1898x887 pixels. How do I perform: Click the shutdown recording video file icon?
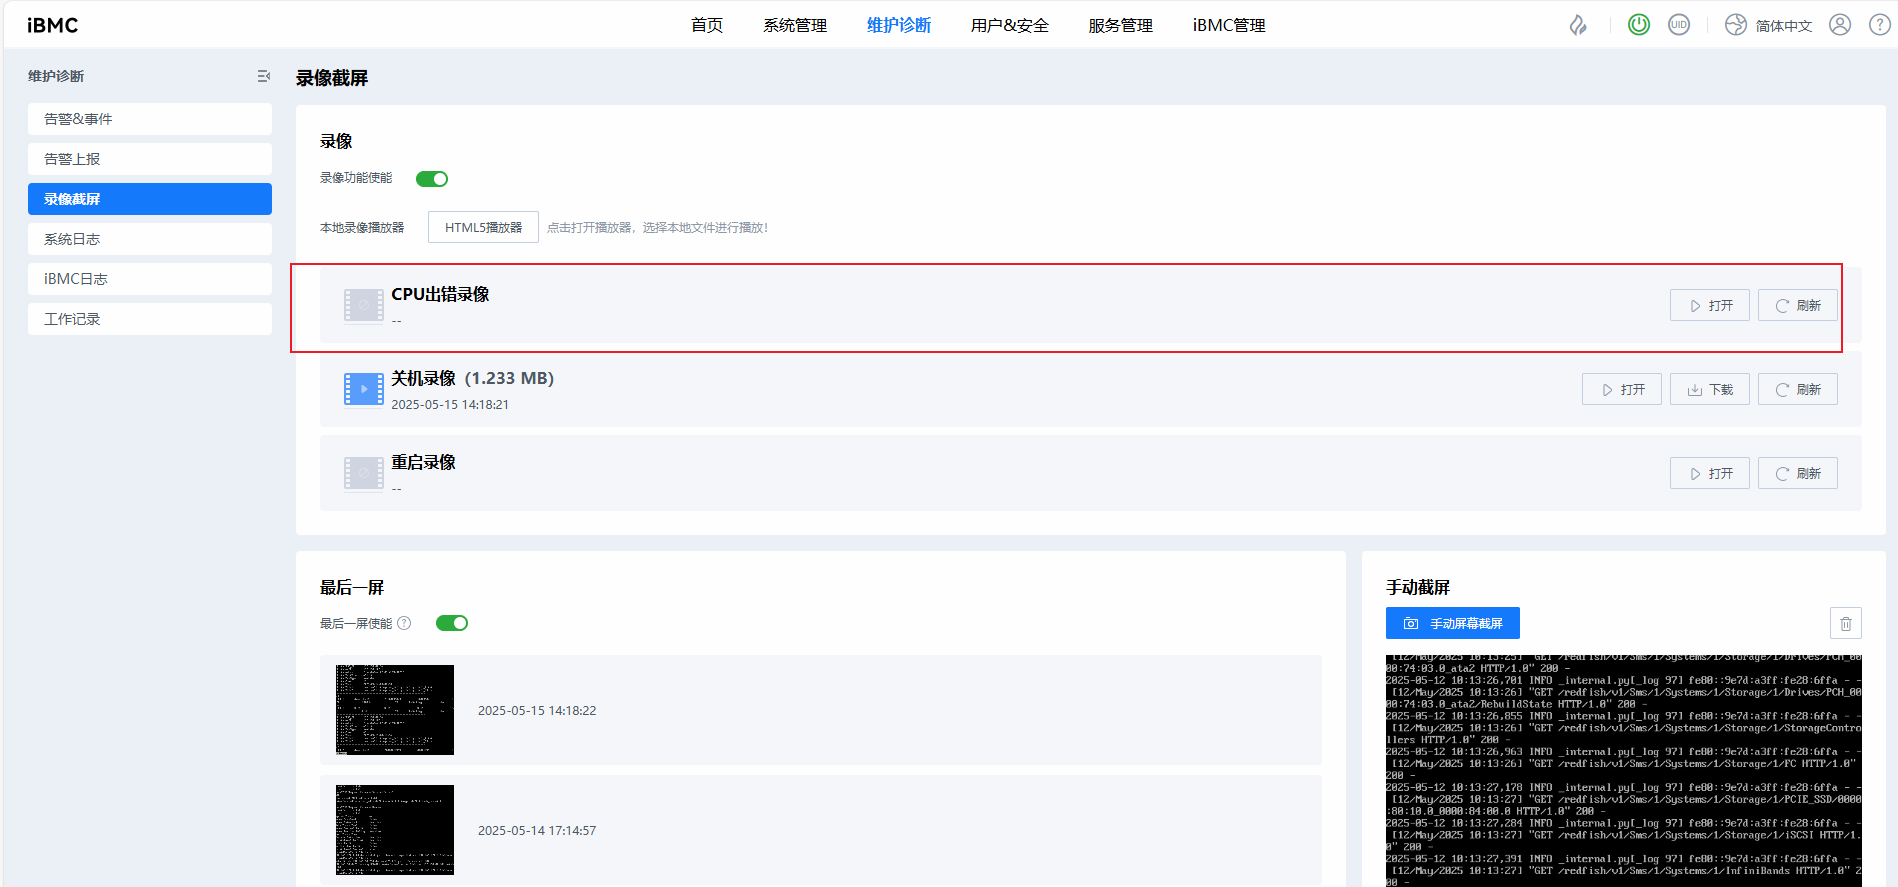(x=363, y=389)
